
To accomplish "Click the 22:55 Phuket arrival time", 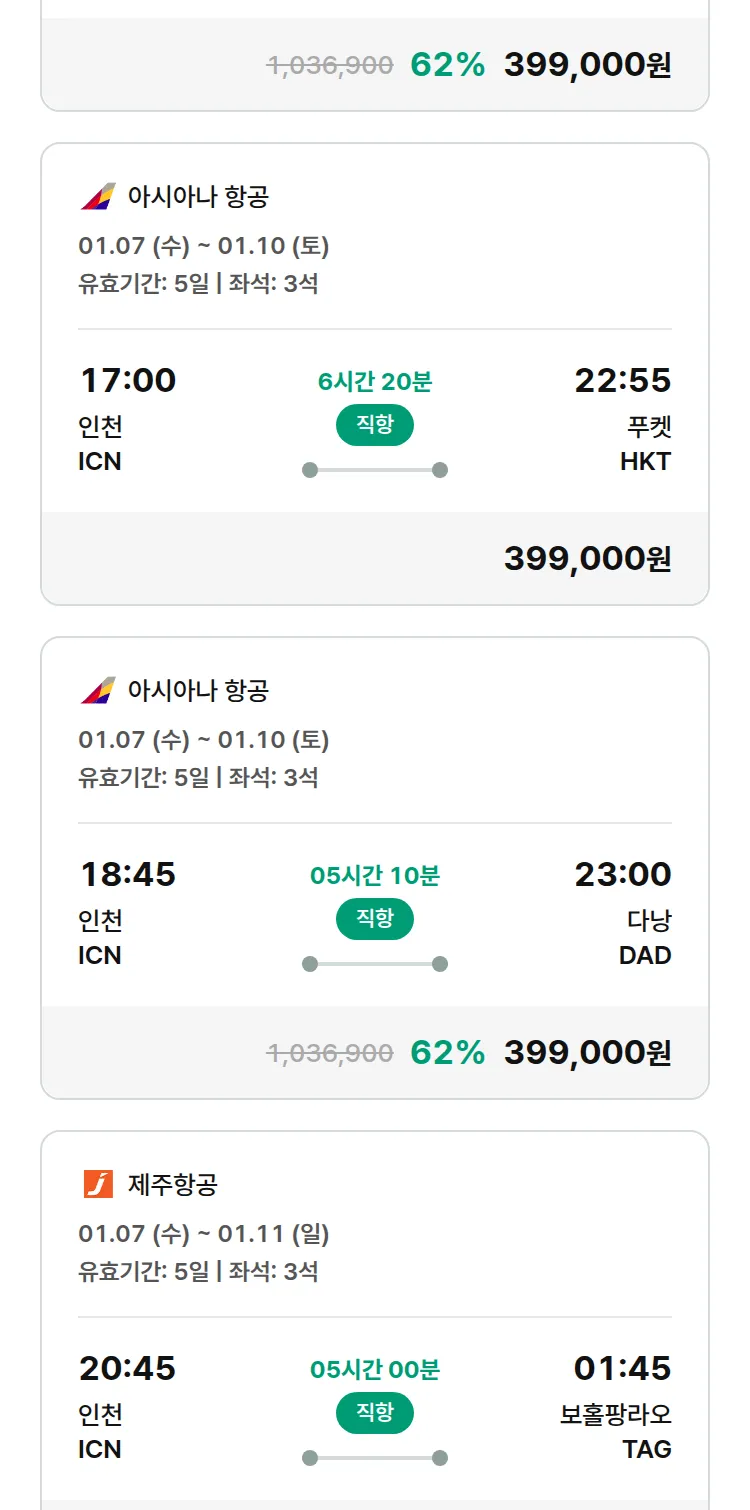I will click(x=622, y=381).
